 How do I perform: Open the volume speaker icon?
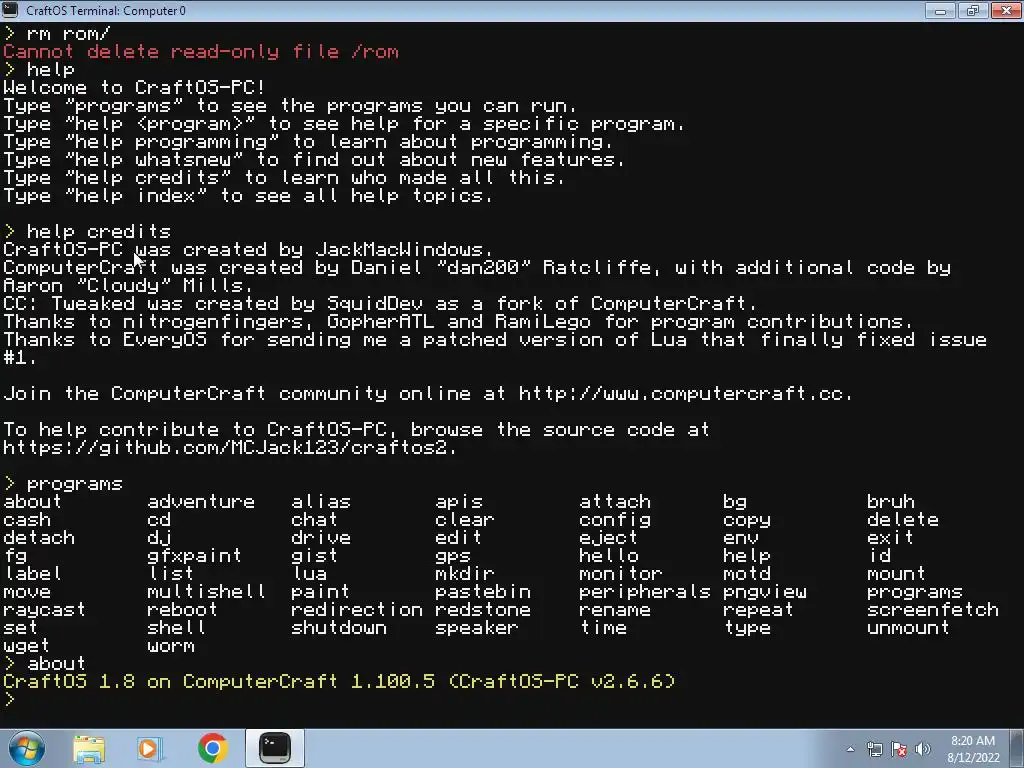point(923,749)
